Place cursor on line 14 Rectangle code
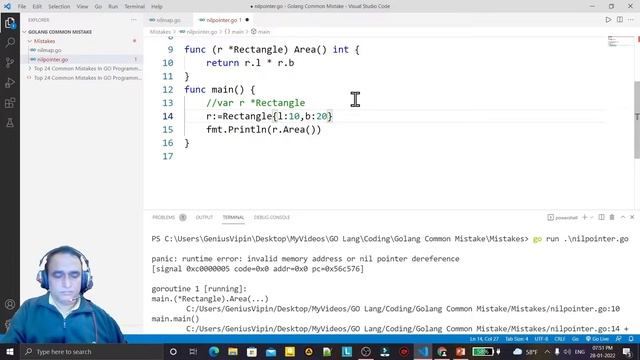This screenshot has width=640, height=360. point(269,116)
